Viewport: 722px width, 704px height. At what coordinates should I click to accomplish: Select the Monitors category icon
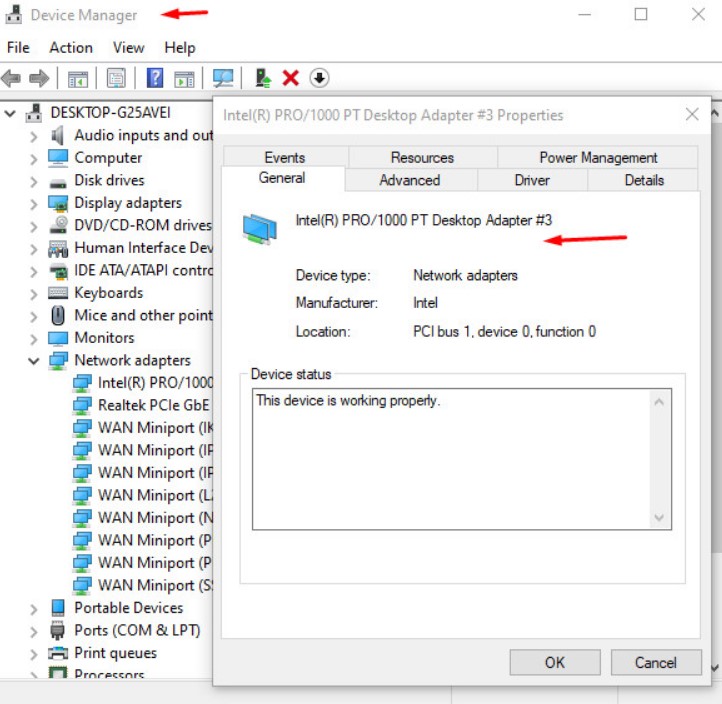[58, 338]
